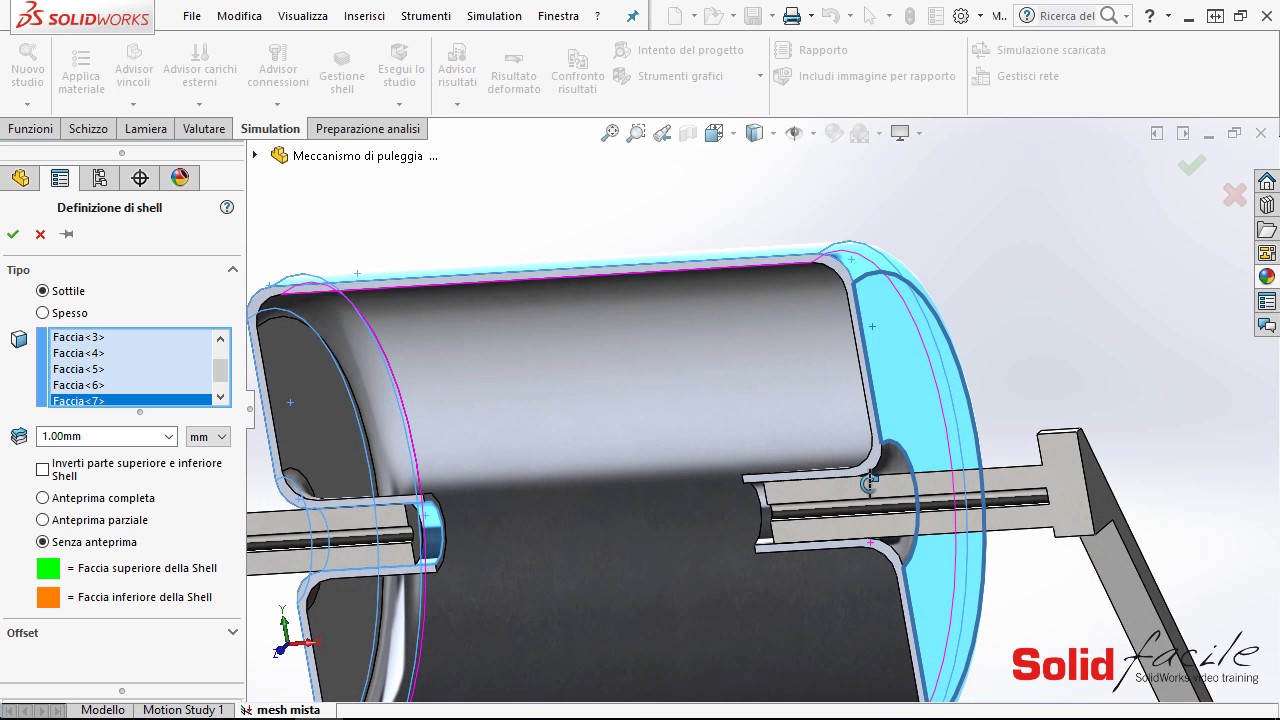Cancel the shell definition with the red X
The width and height of the screenshot is (1280, 720).
(40, 234)
